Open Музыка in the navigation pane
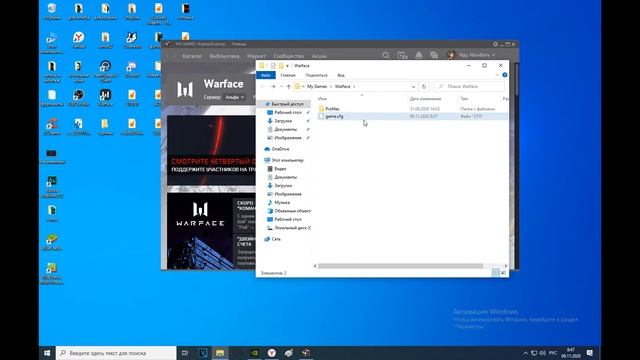640x360 pixels. click(x=282, y=202)
